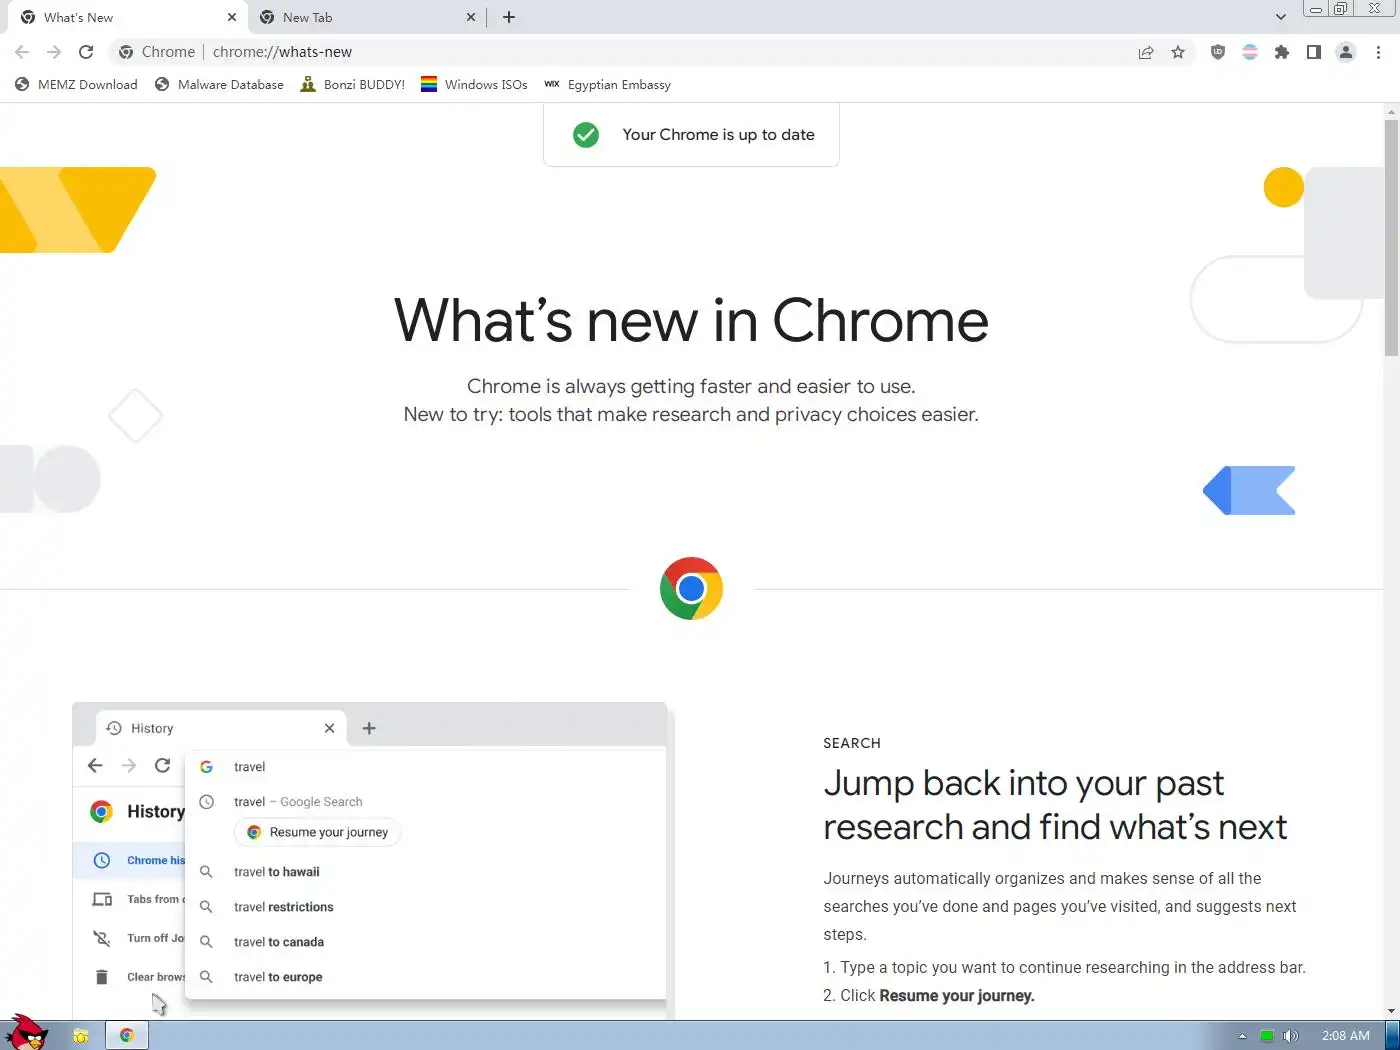Open MEMZ Download bookmark

(x=76, y=85)
